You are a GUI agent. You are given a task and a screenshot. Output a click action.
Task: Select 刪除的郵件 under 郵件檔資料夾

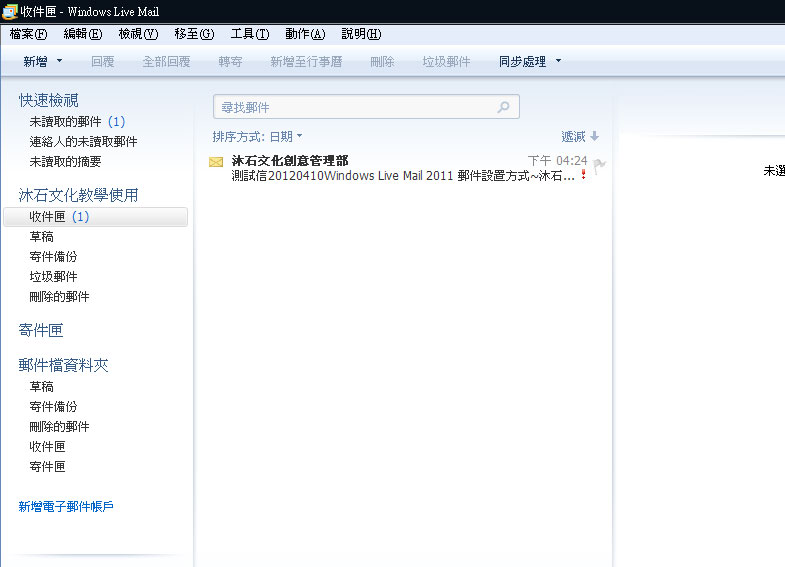[x=59, y=427]
